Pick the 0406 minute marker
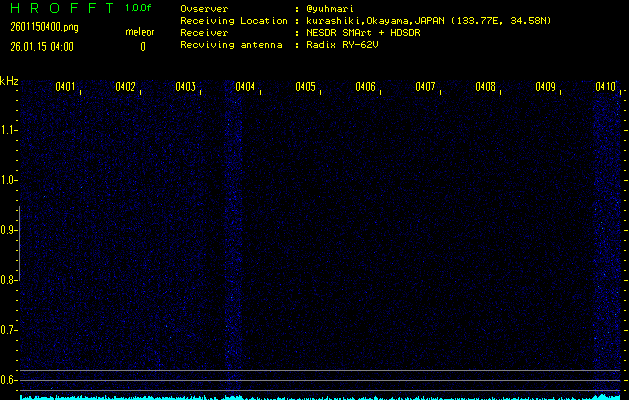 click(365, 87)
